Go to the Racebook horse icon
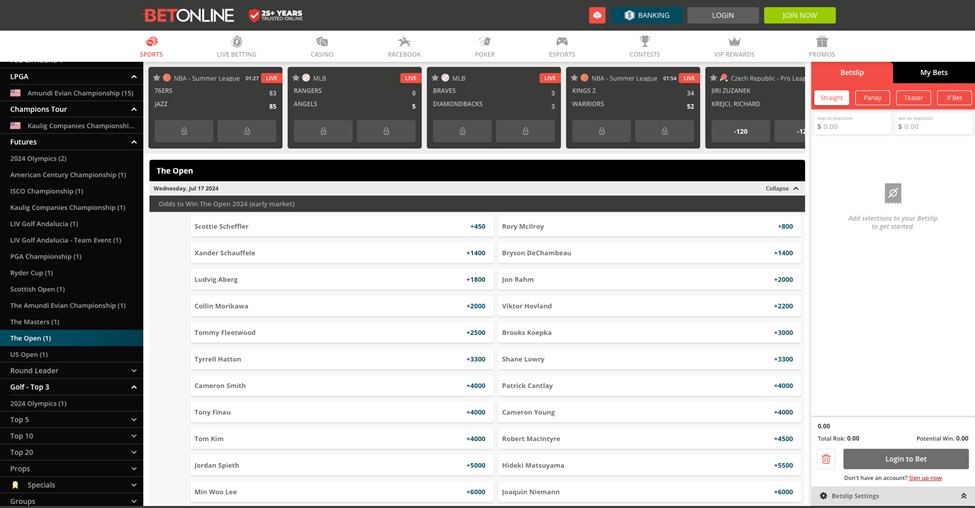Screen dimensions: 975x508 (x=404, y=42)
